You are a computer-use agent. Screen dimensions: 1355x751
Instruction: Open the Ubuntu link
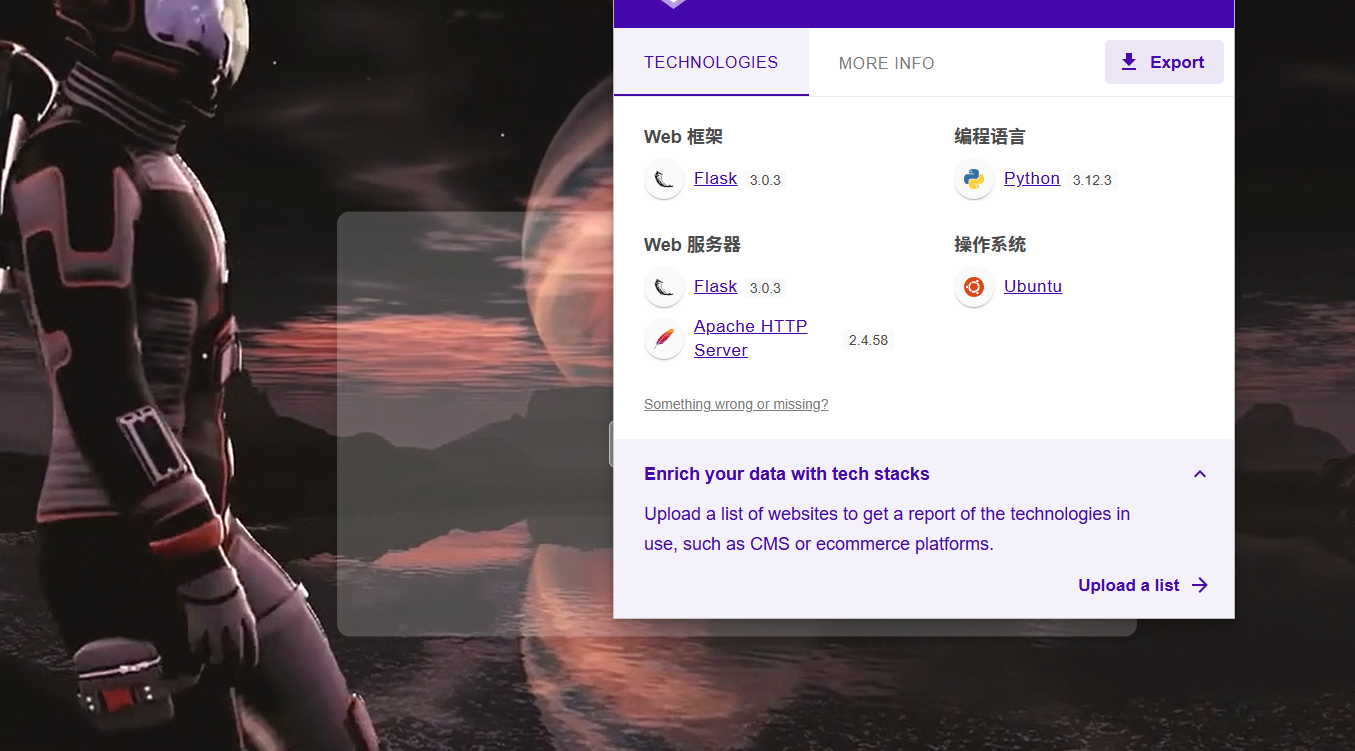(x=1033, y=286)
